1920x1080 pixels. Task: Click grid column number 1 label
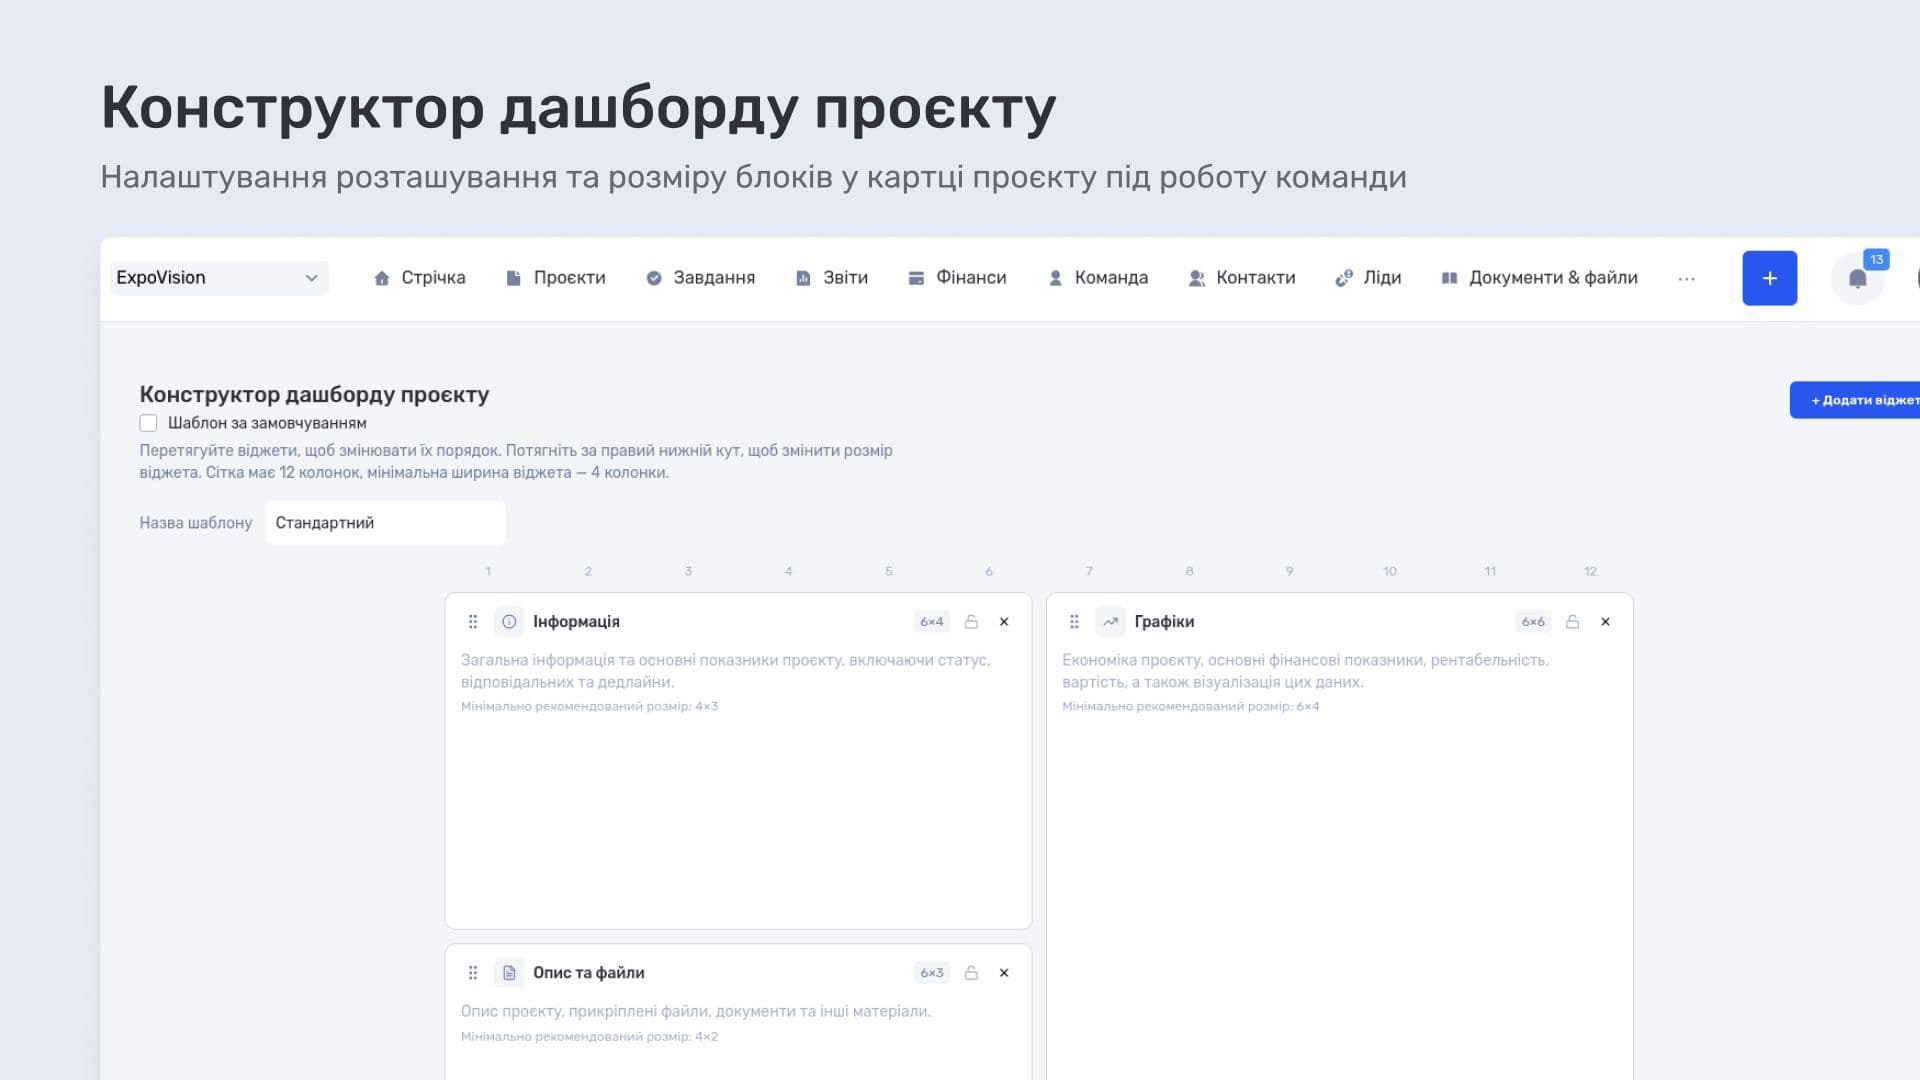click(488, 571)
